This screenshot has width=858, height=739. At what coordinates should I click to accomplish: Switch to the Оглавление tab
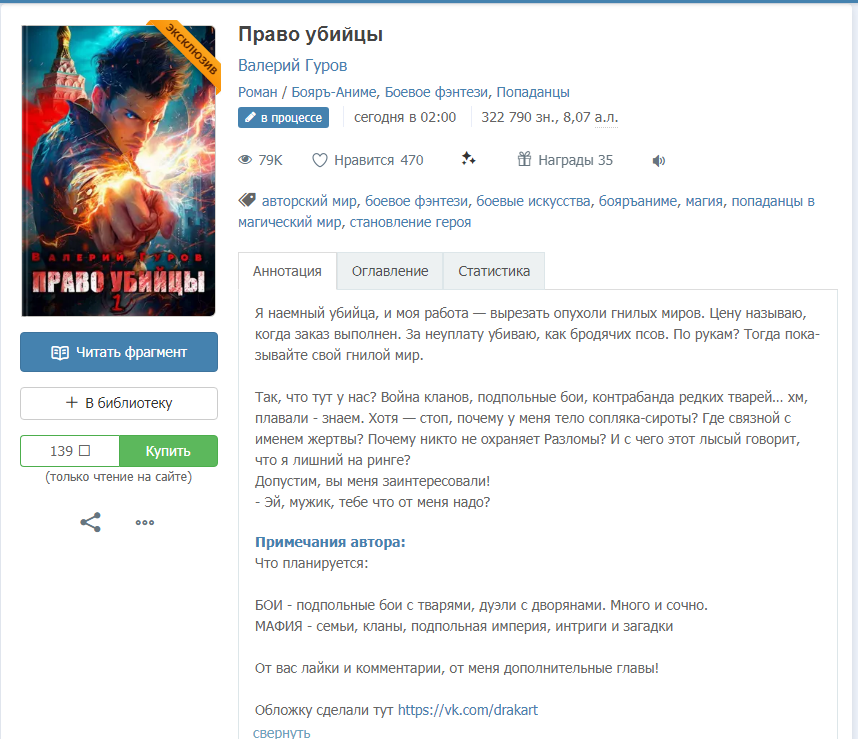390,271
